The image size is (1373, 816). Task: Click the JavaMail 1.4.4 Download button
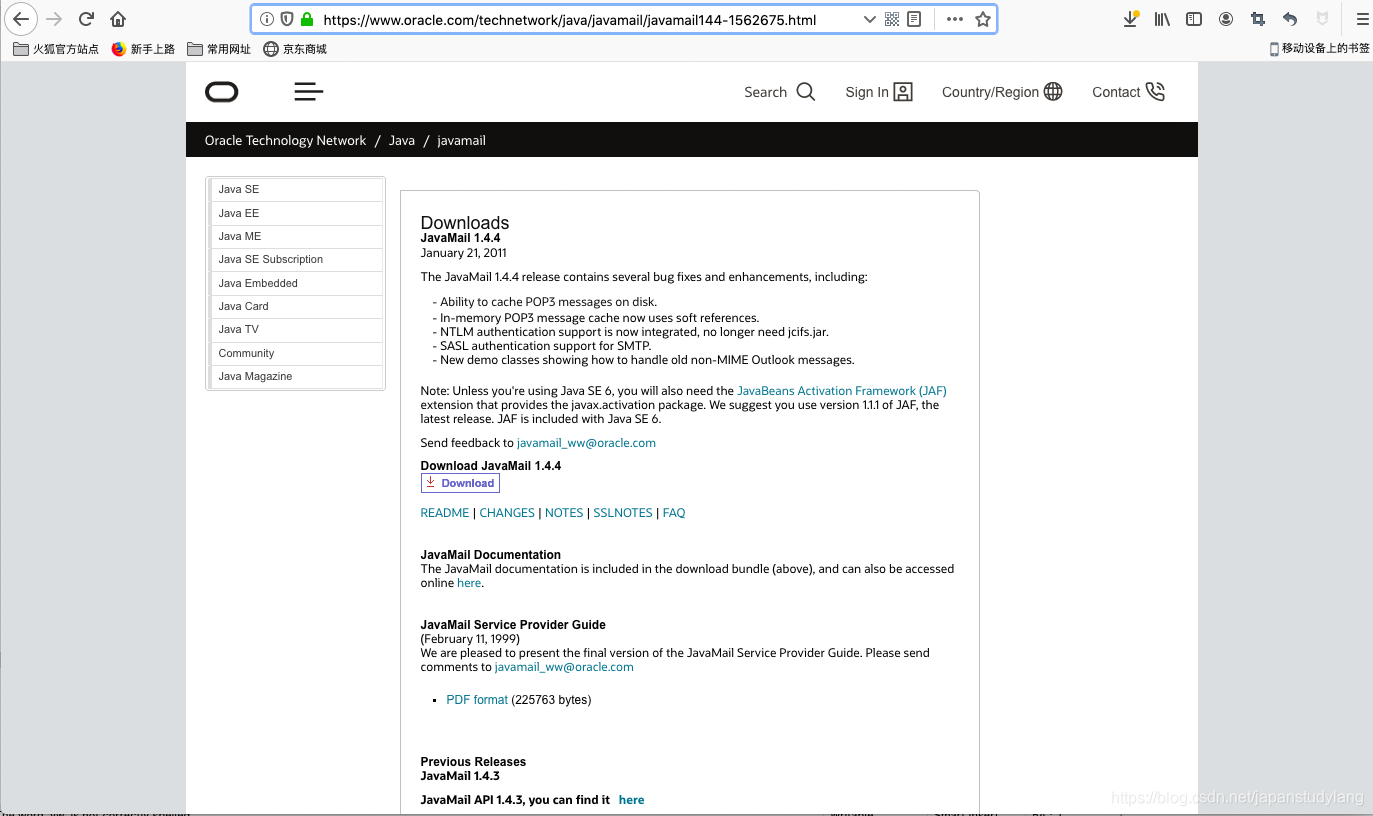(x=460, y=483)
